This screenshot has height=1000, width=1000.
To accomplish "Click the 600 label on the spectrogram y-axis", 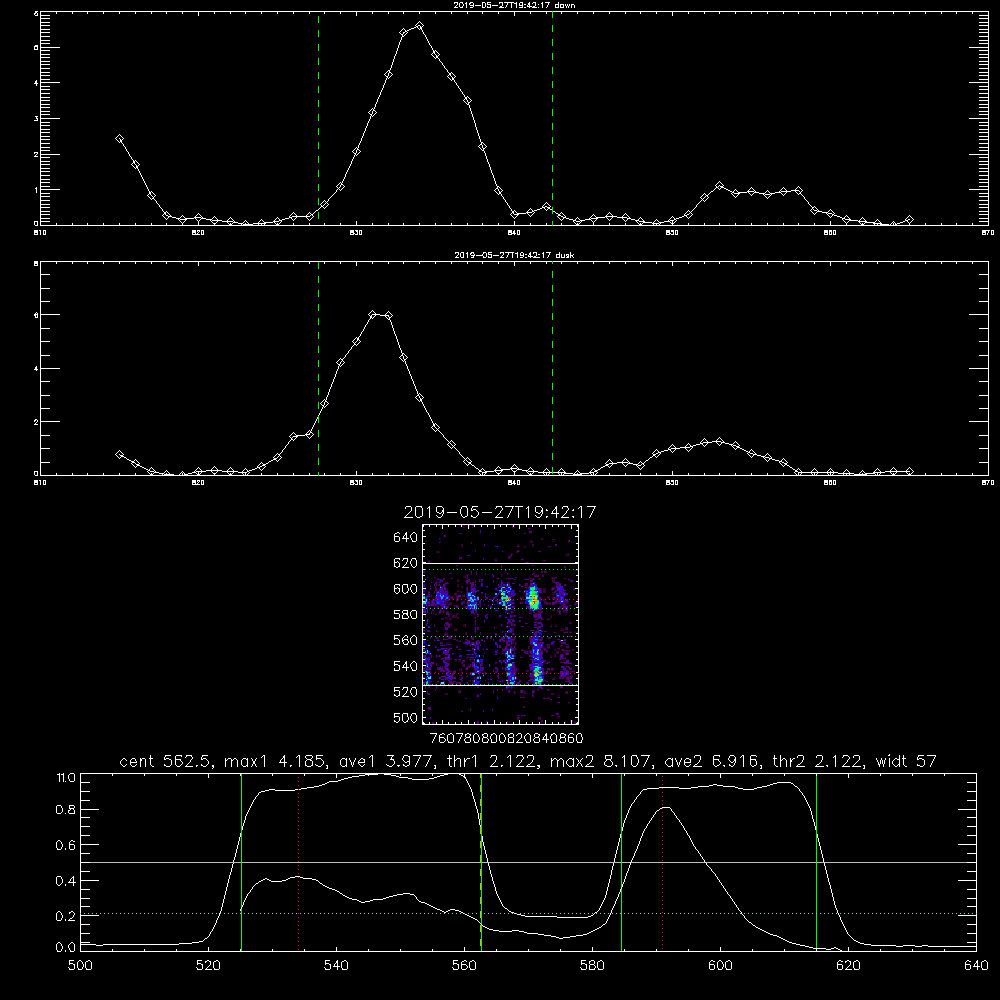I will point(406,589).
